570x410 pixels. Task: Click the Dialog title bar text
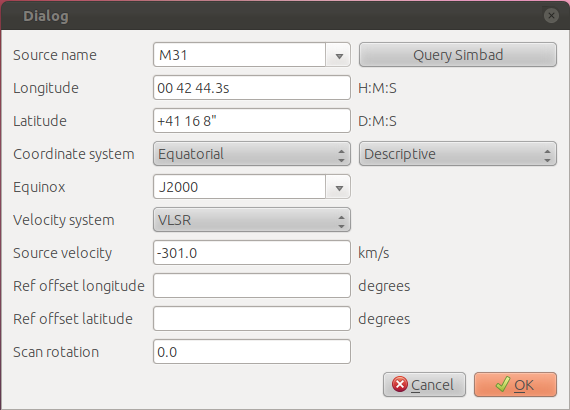point(46,16)
